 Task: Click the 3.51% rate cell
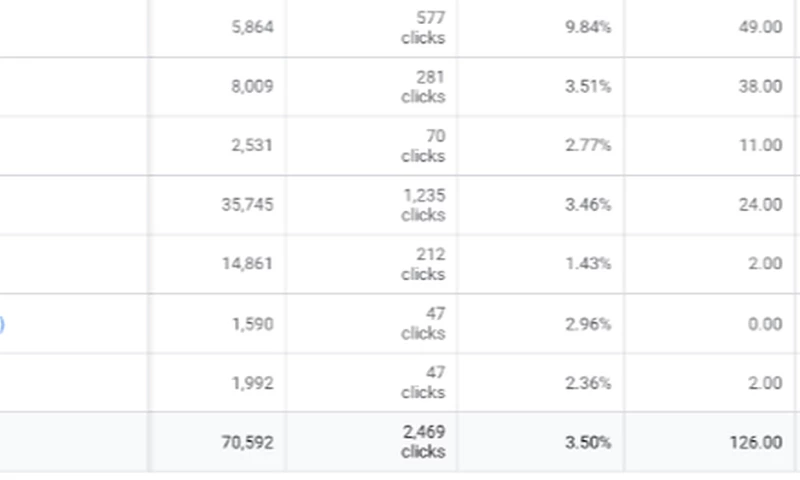pyautogui.click(x=588, y=87)
